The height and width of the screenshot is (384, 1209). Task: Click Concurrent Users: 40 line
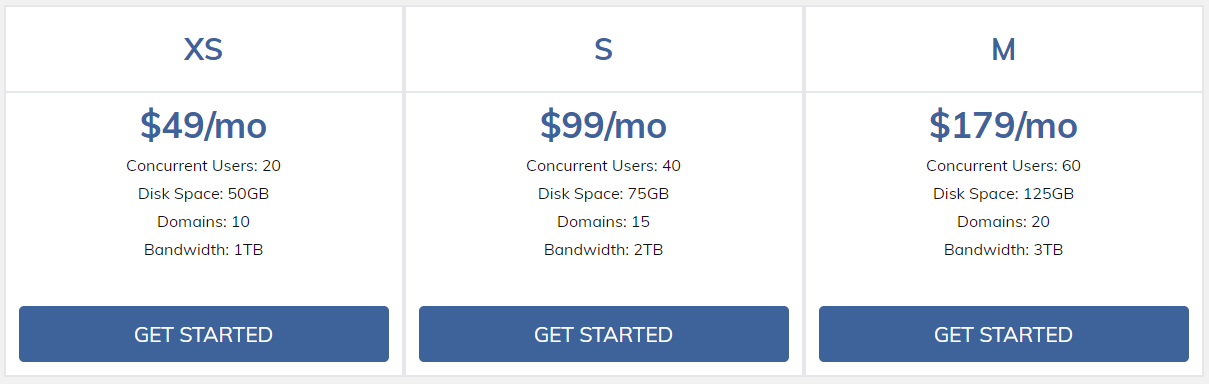[603, 166]
